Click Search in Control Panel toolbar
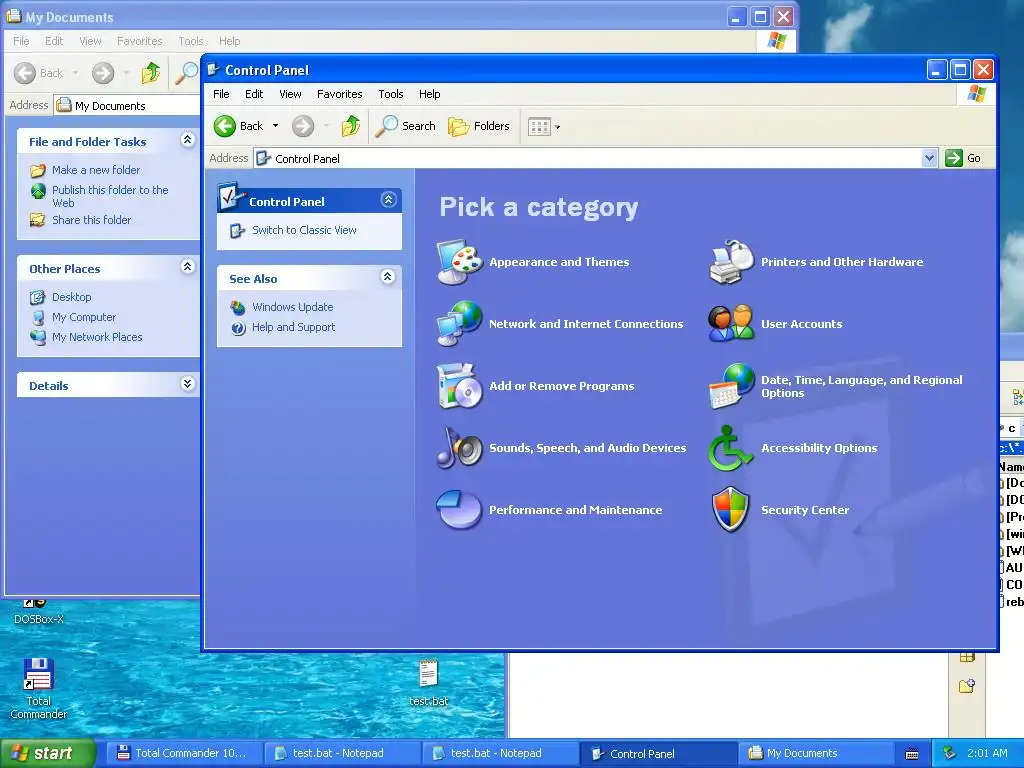 [x=406, y=126]
